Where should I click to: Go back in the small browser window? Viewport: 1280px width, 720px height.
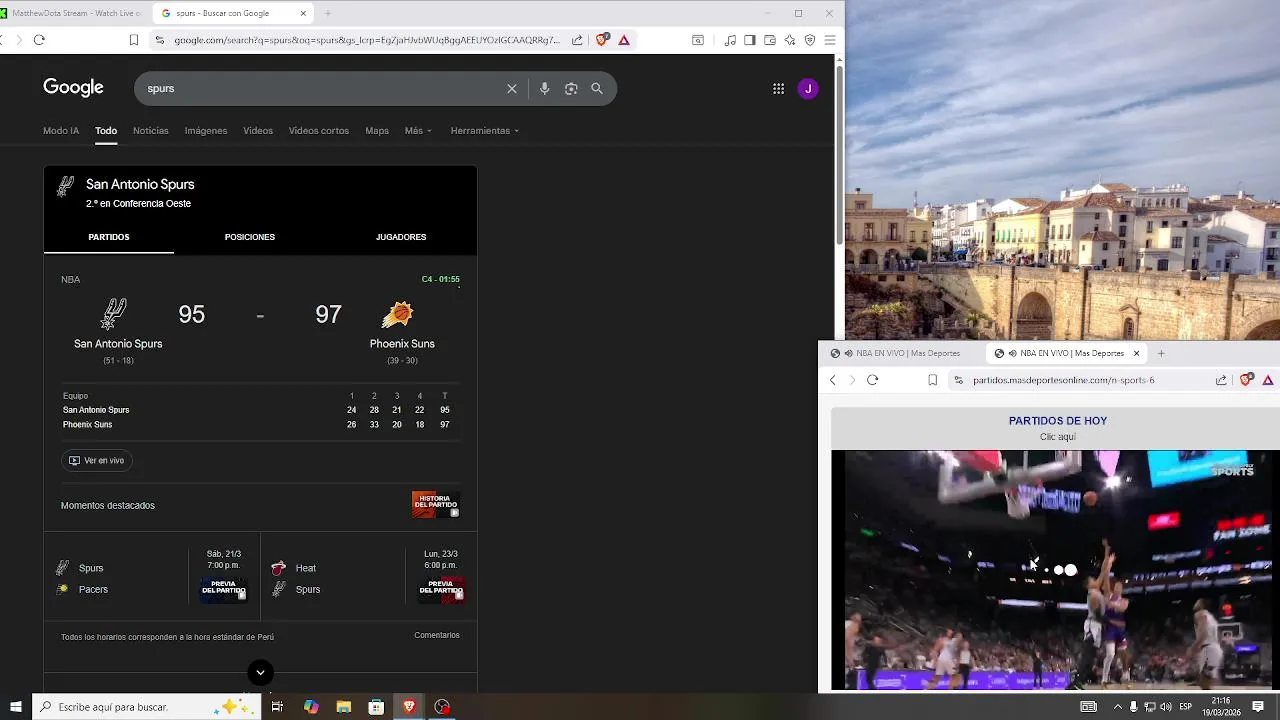[x=832, y=380]
